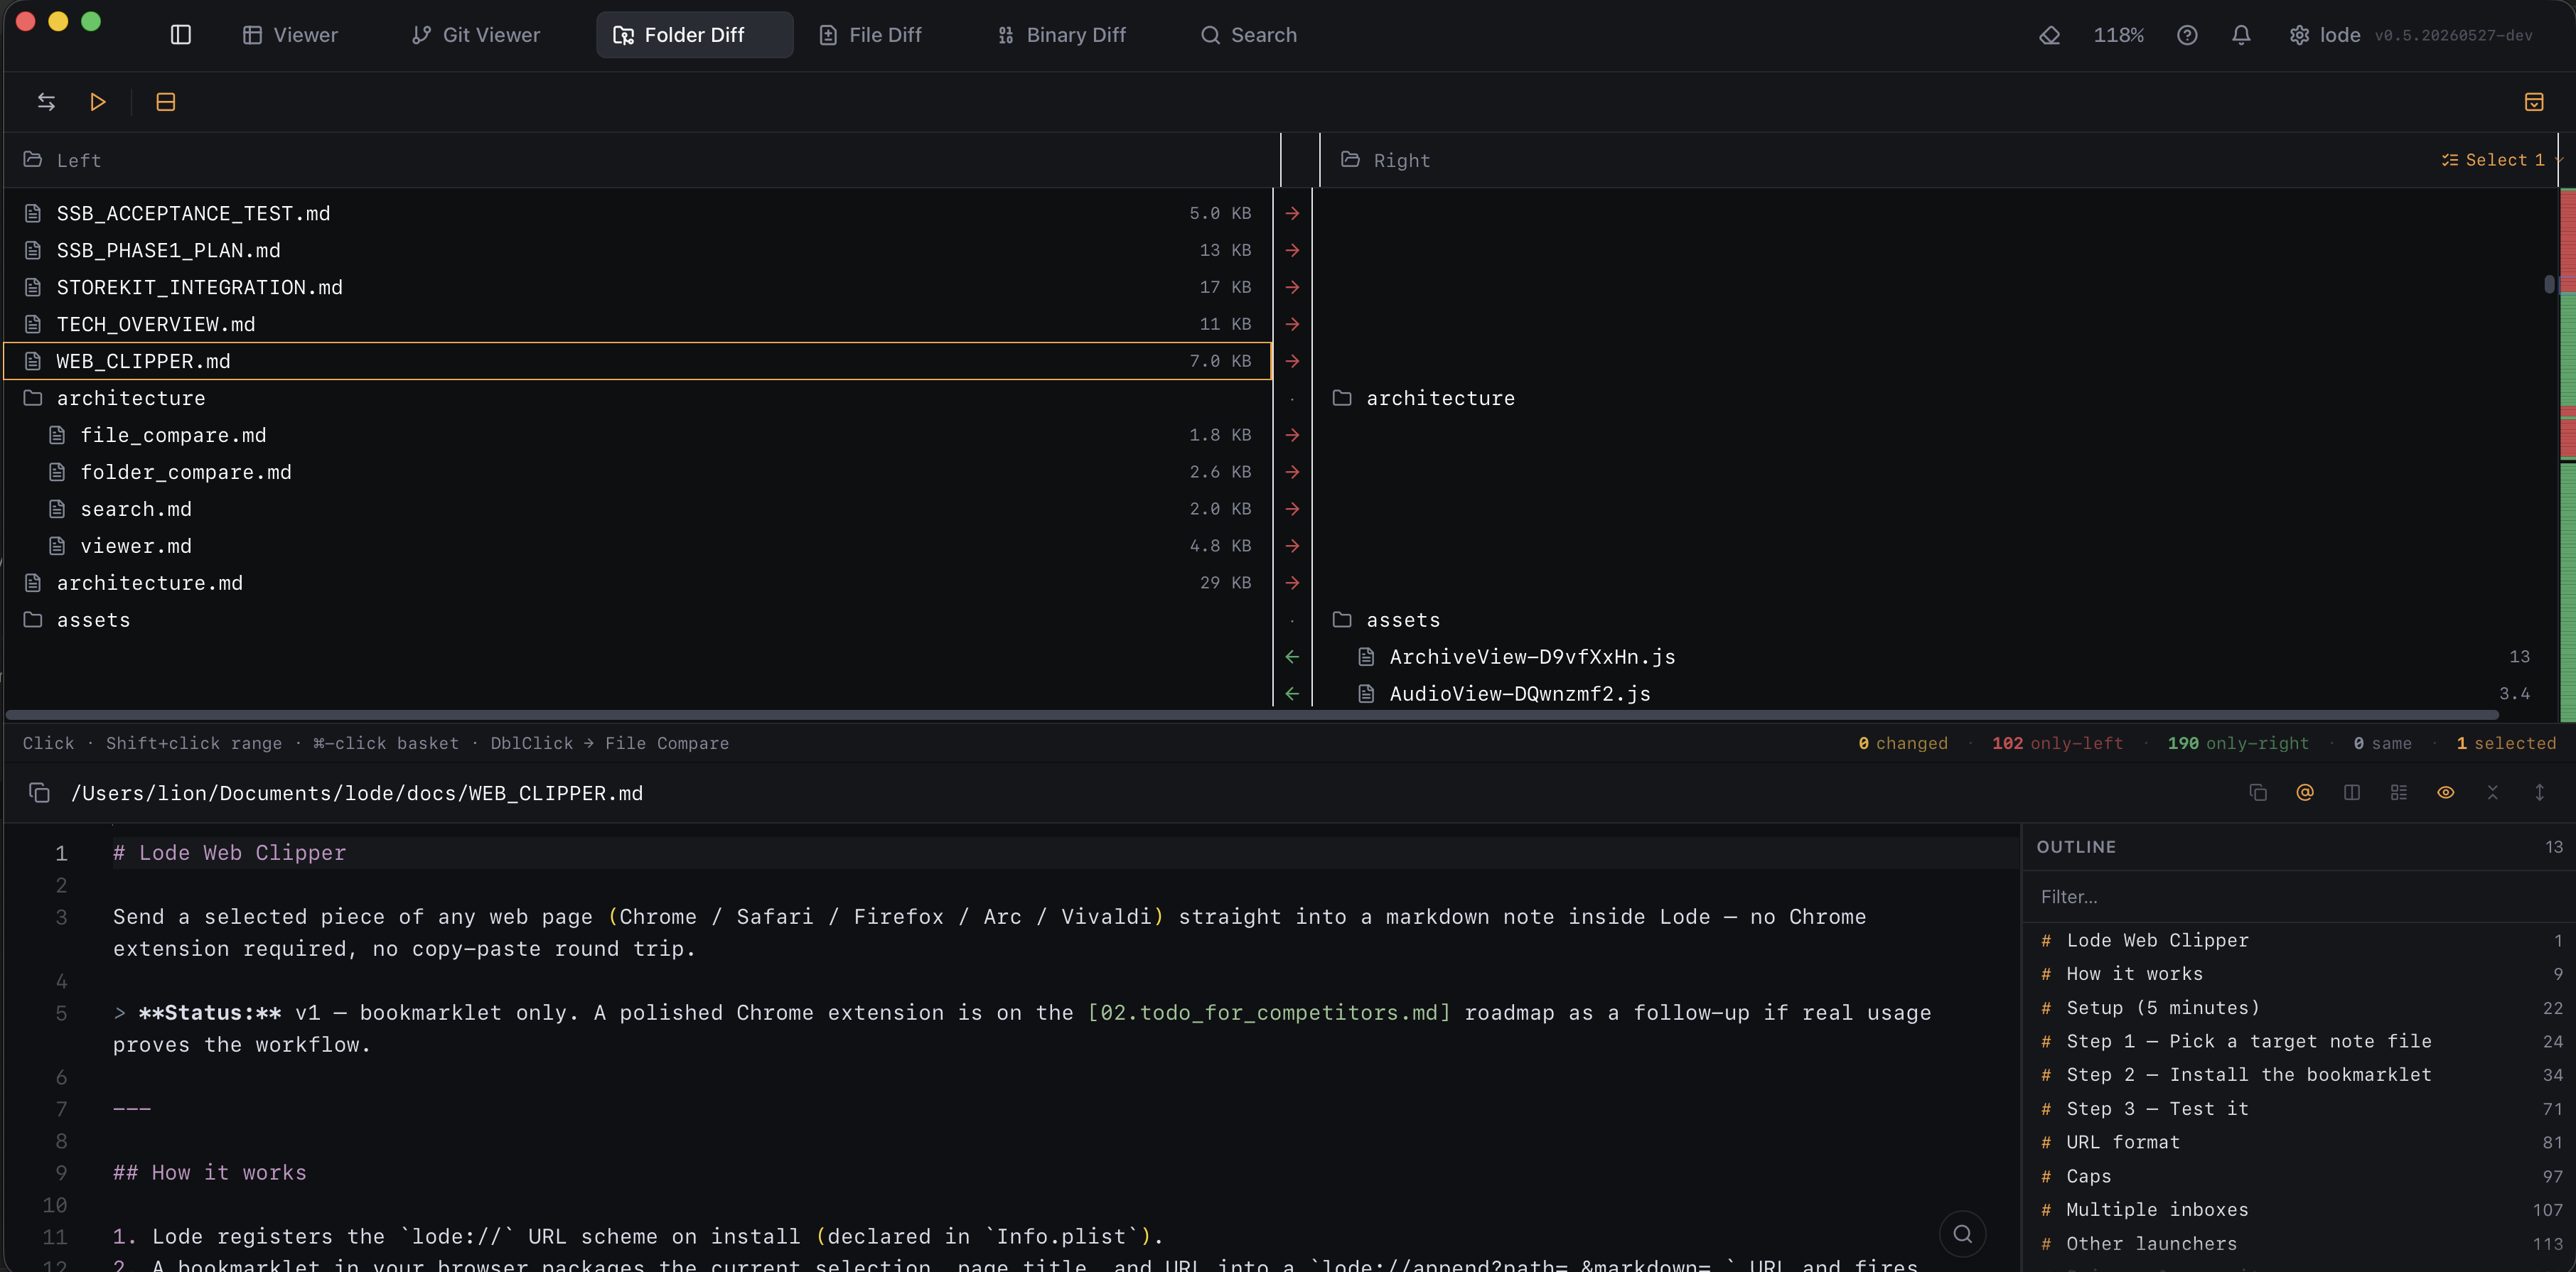Toggle the eye preview visibility icon

coord(2446,793)
